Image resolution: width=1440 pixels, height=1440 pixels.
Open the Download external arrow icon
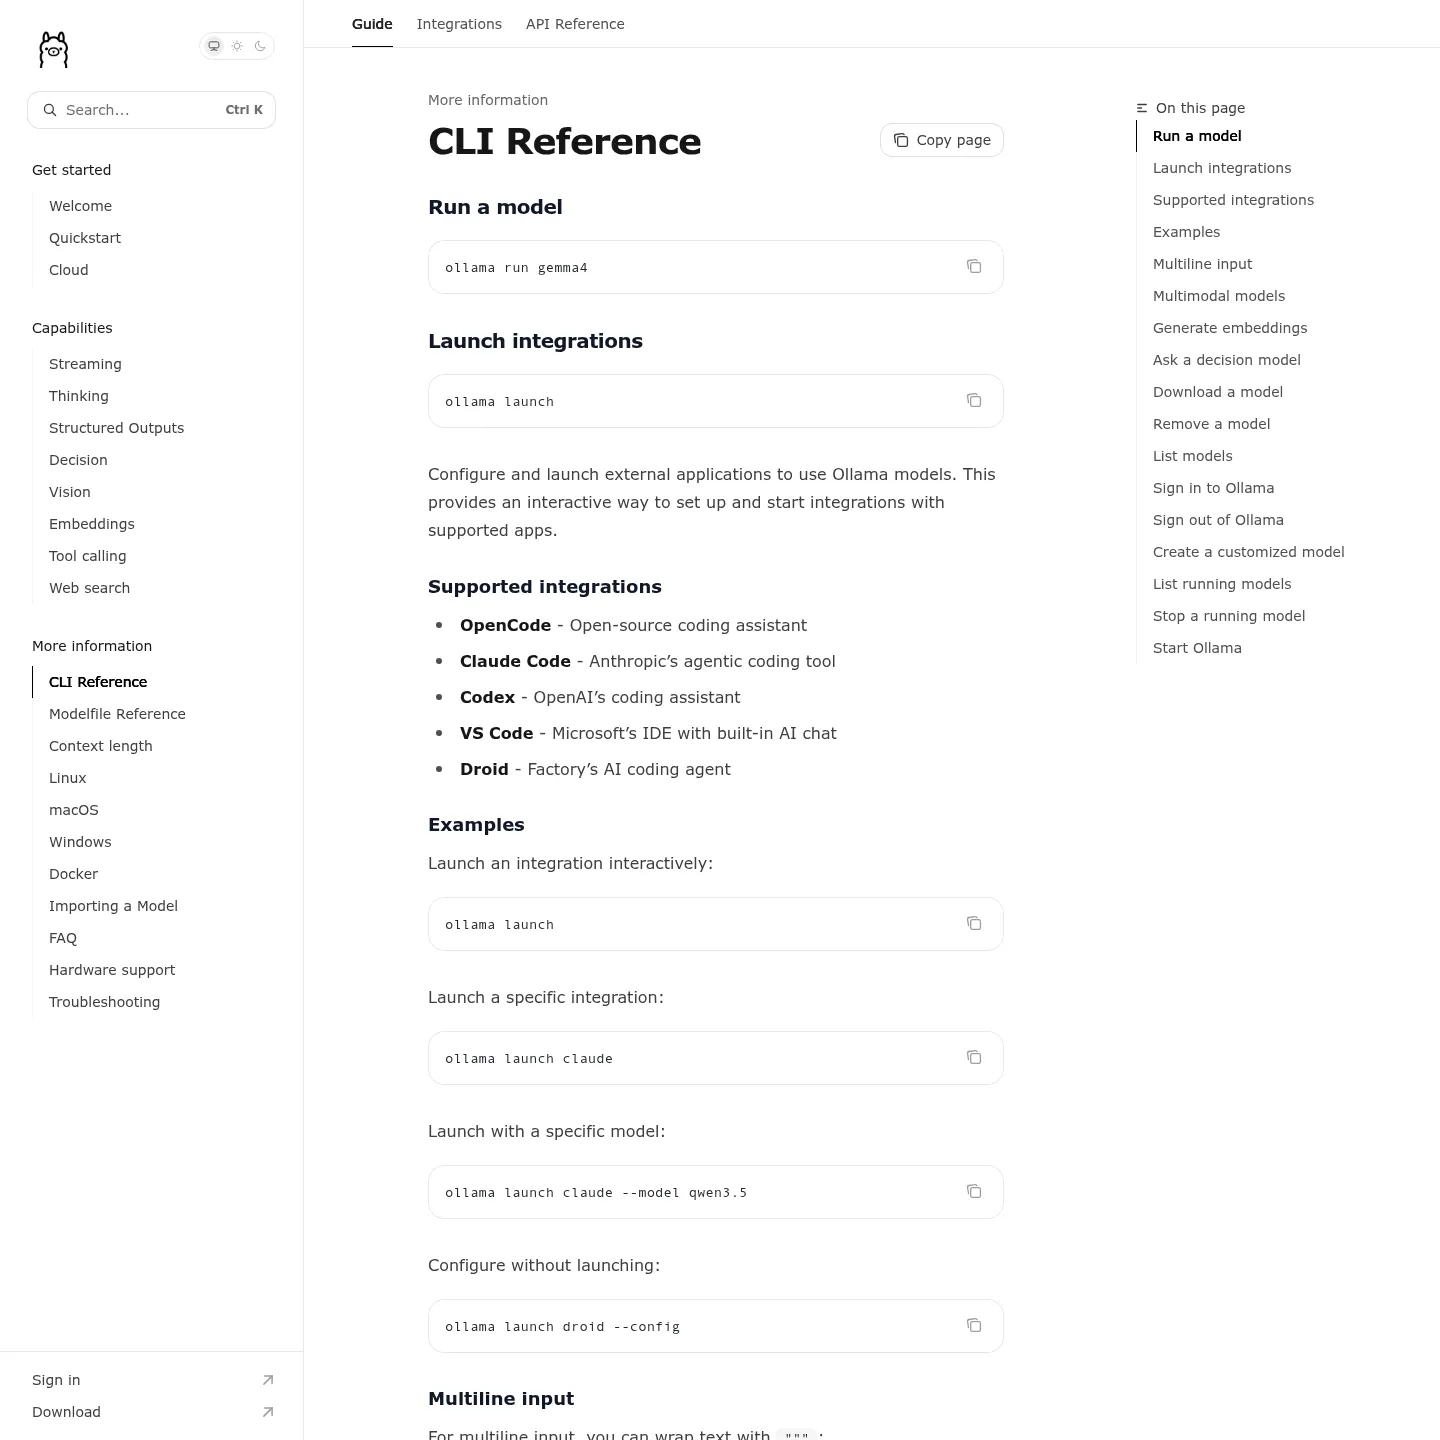(268, 1412)
